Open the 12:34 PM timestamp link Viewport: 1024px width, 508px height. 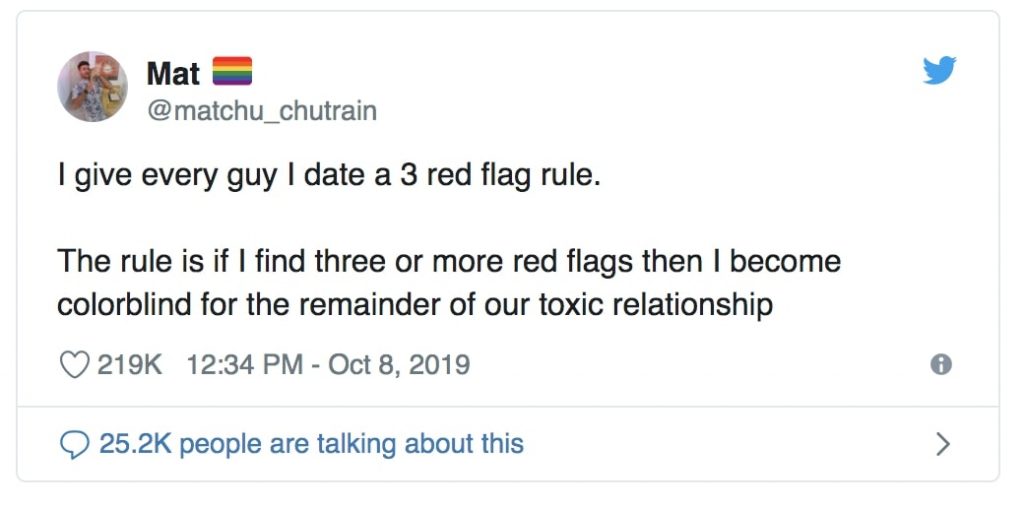click(244, 364)
